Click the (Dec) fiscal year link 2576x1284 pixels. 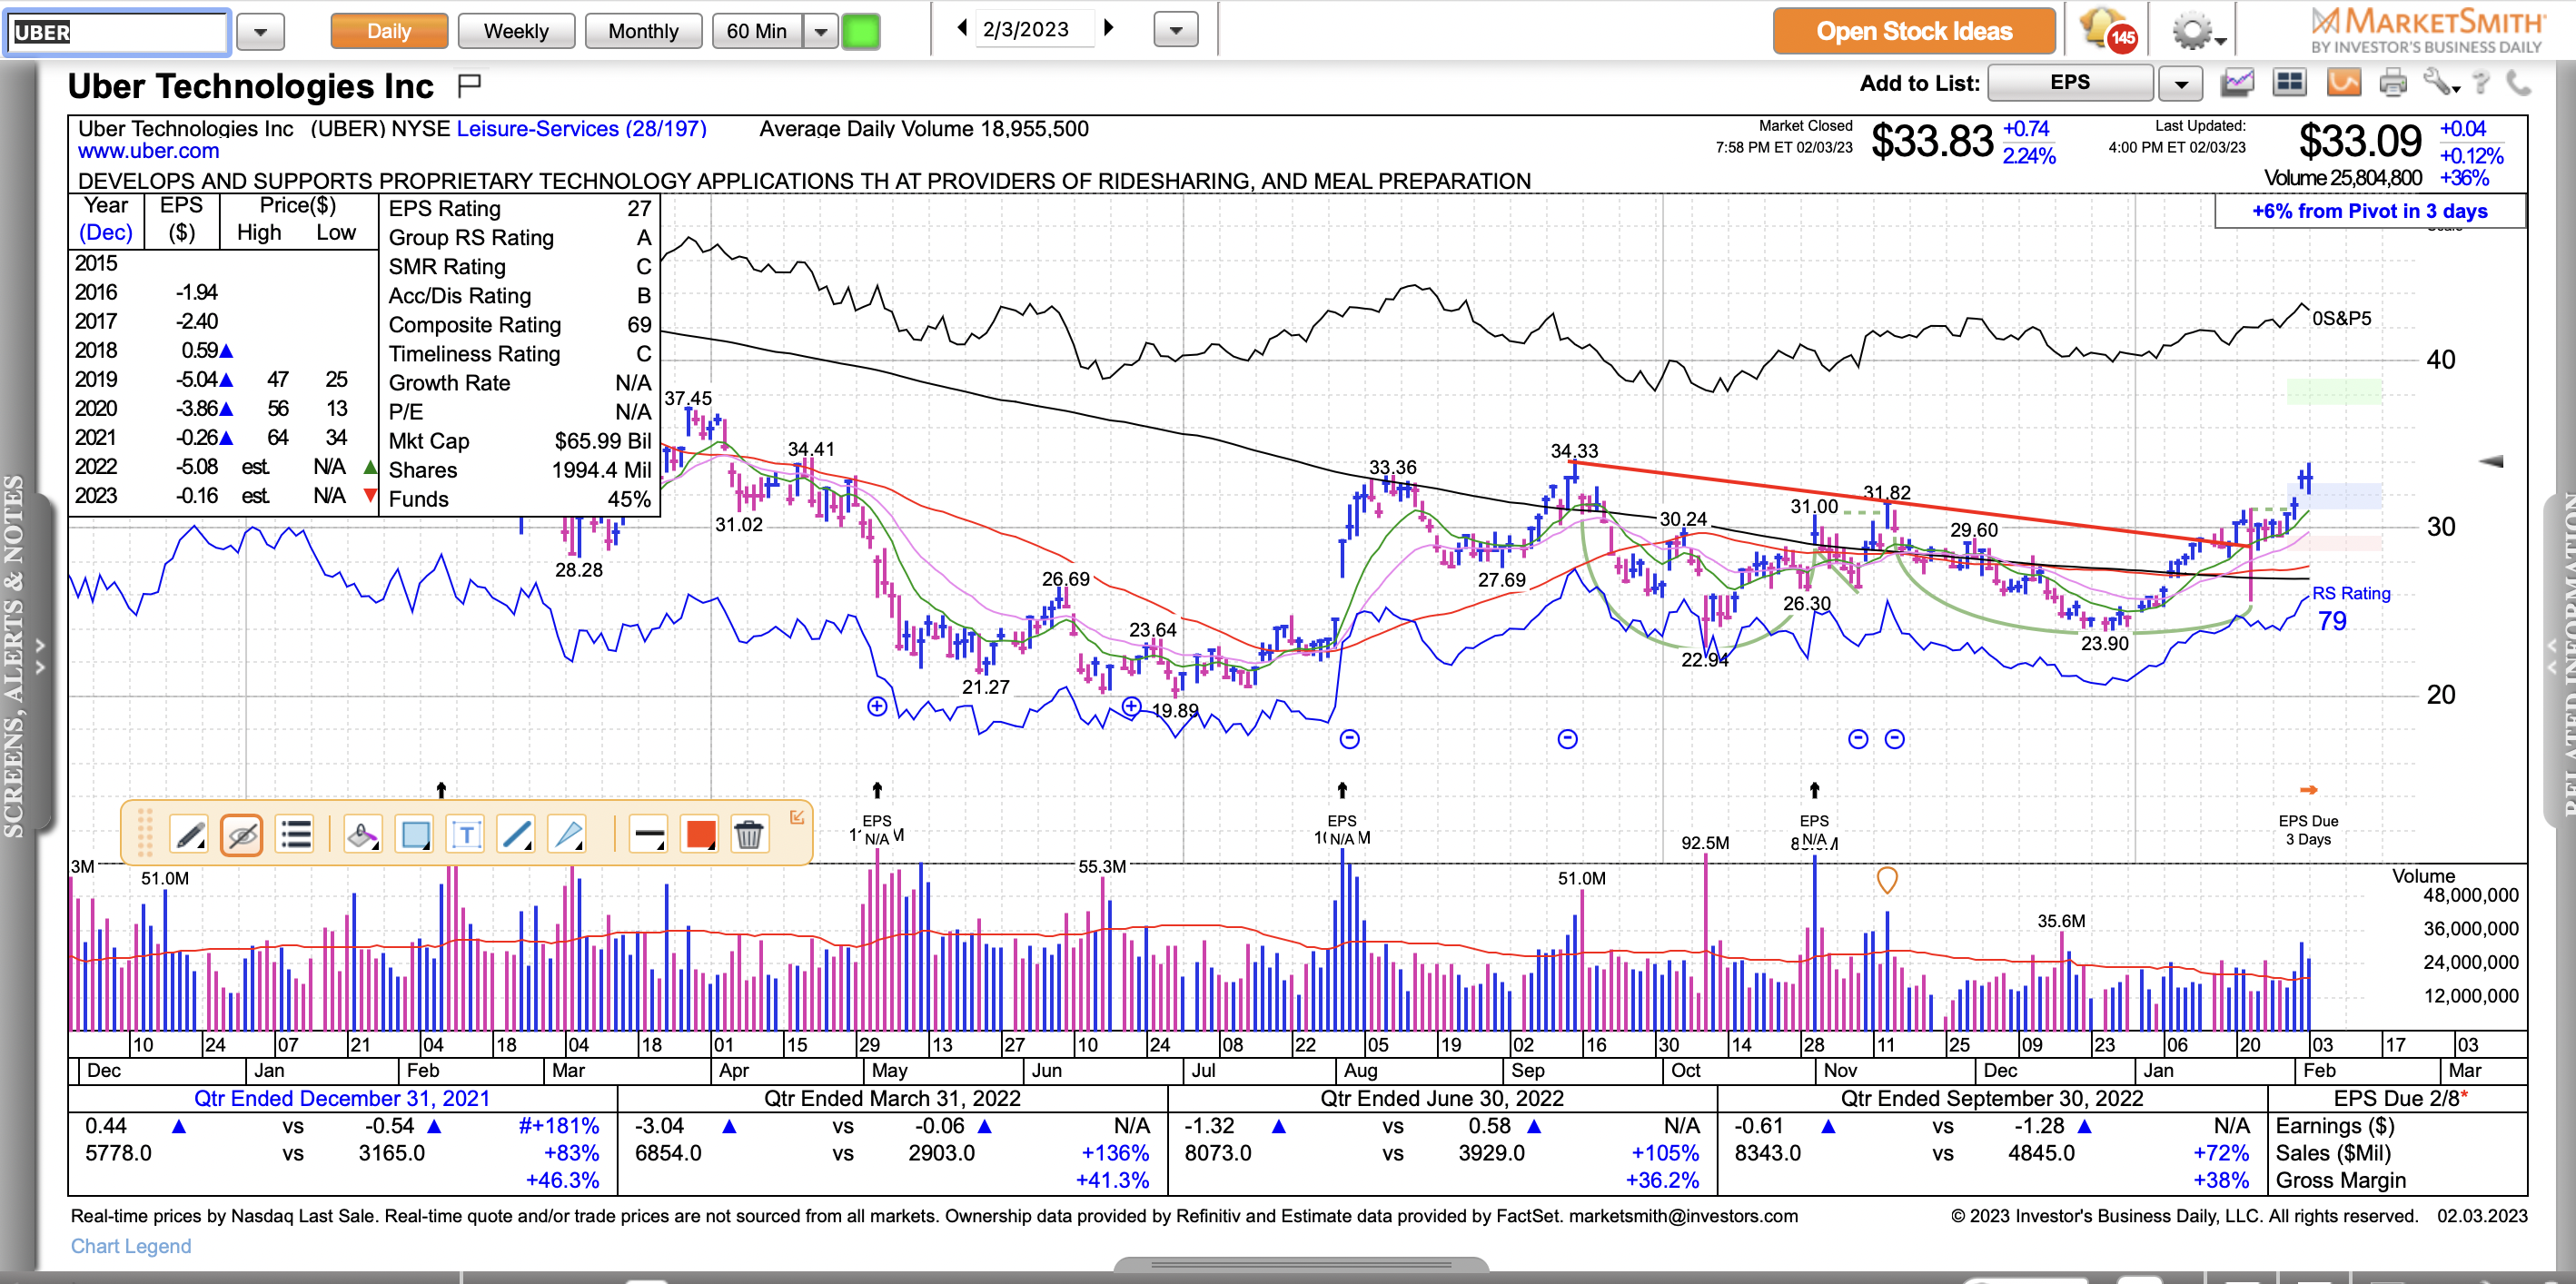click(x=105, y=232)
